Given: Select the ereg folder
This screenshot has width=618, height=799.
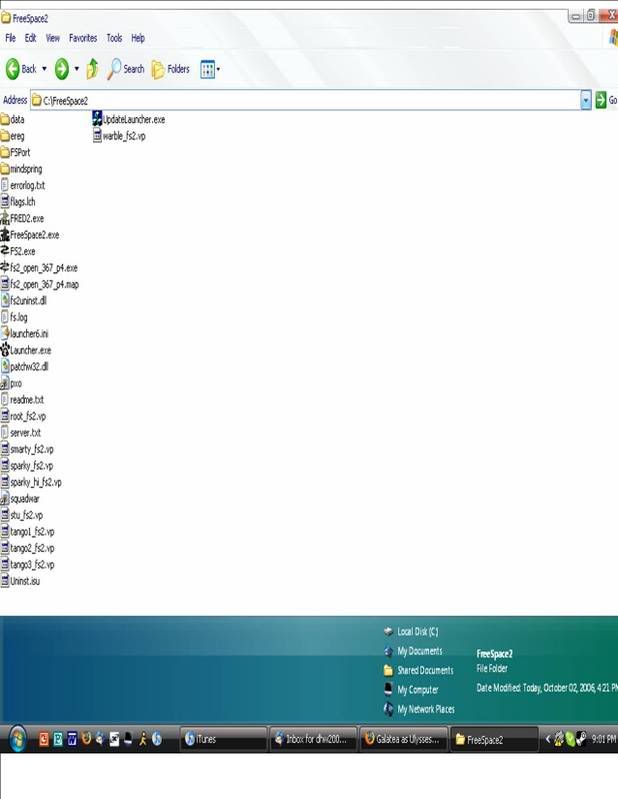Looking at the screenshot, I should click(x=13, y=136).
